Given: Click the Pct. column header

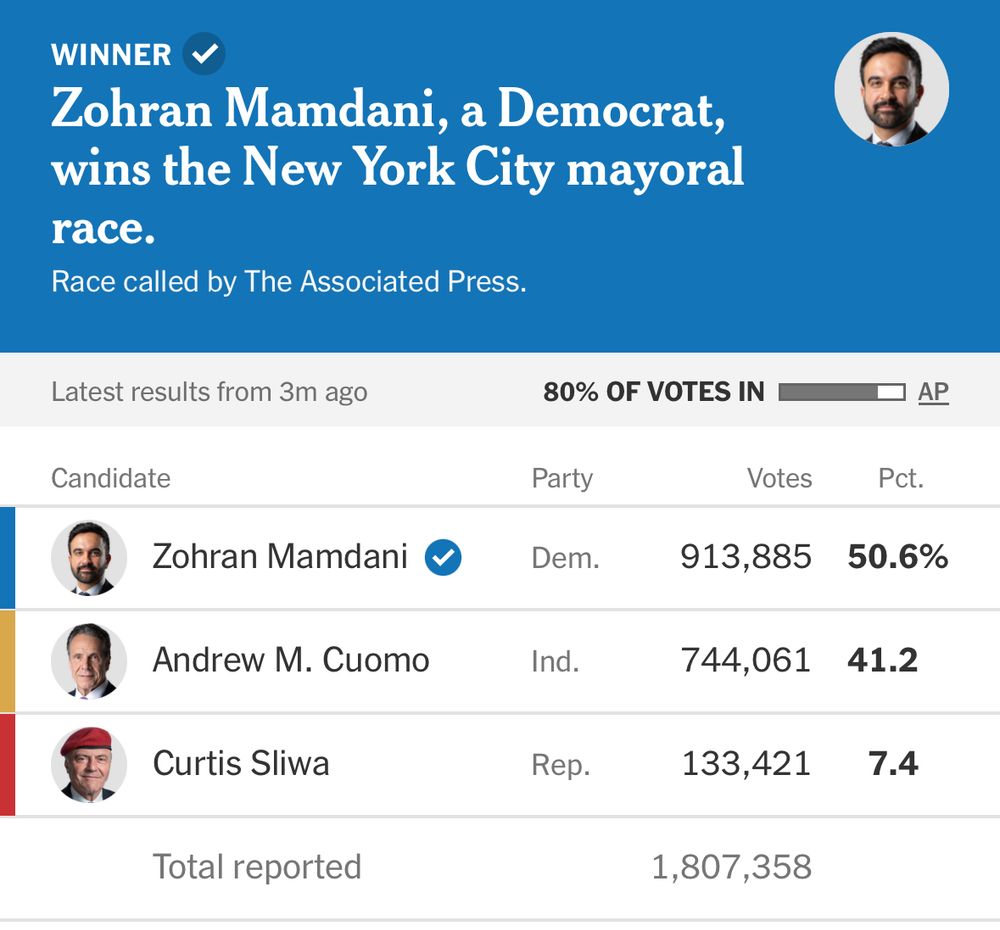Looking at the screenshot, I should point(900,479).
